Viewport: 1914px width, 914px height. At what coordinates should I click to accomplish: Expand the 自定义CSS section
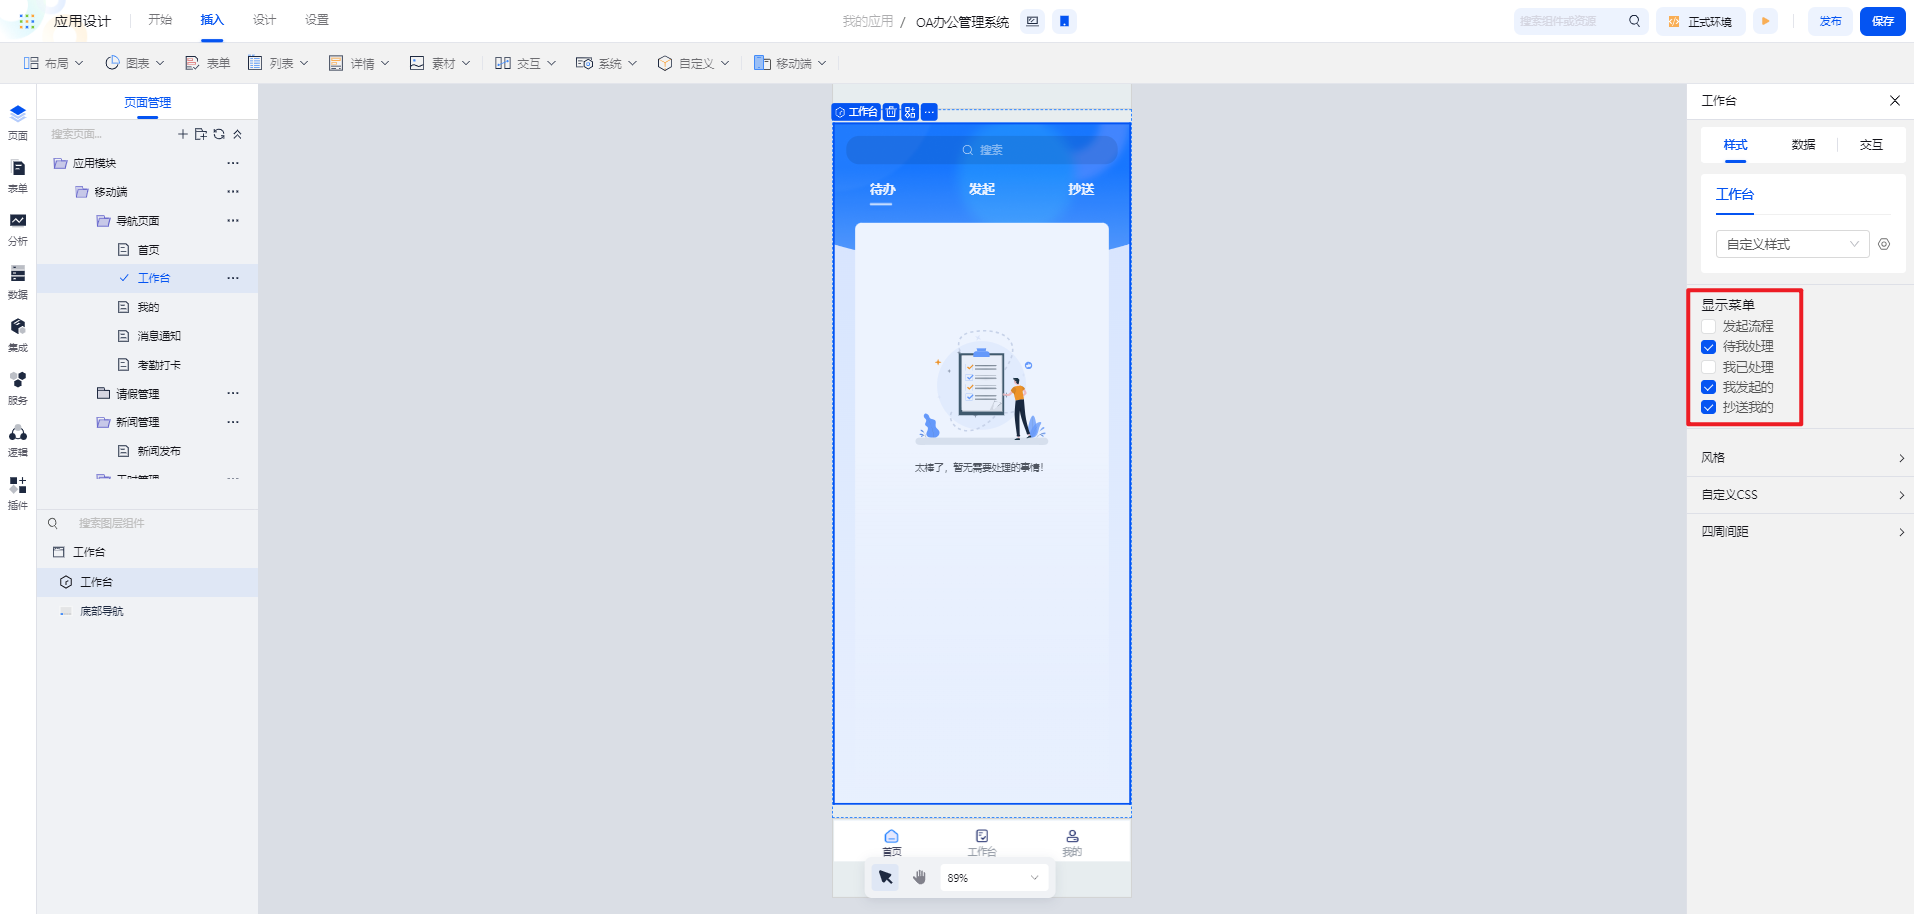tap(1801, 495)
